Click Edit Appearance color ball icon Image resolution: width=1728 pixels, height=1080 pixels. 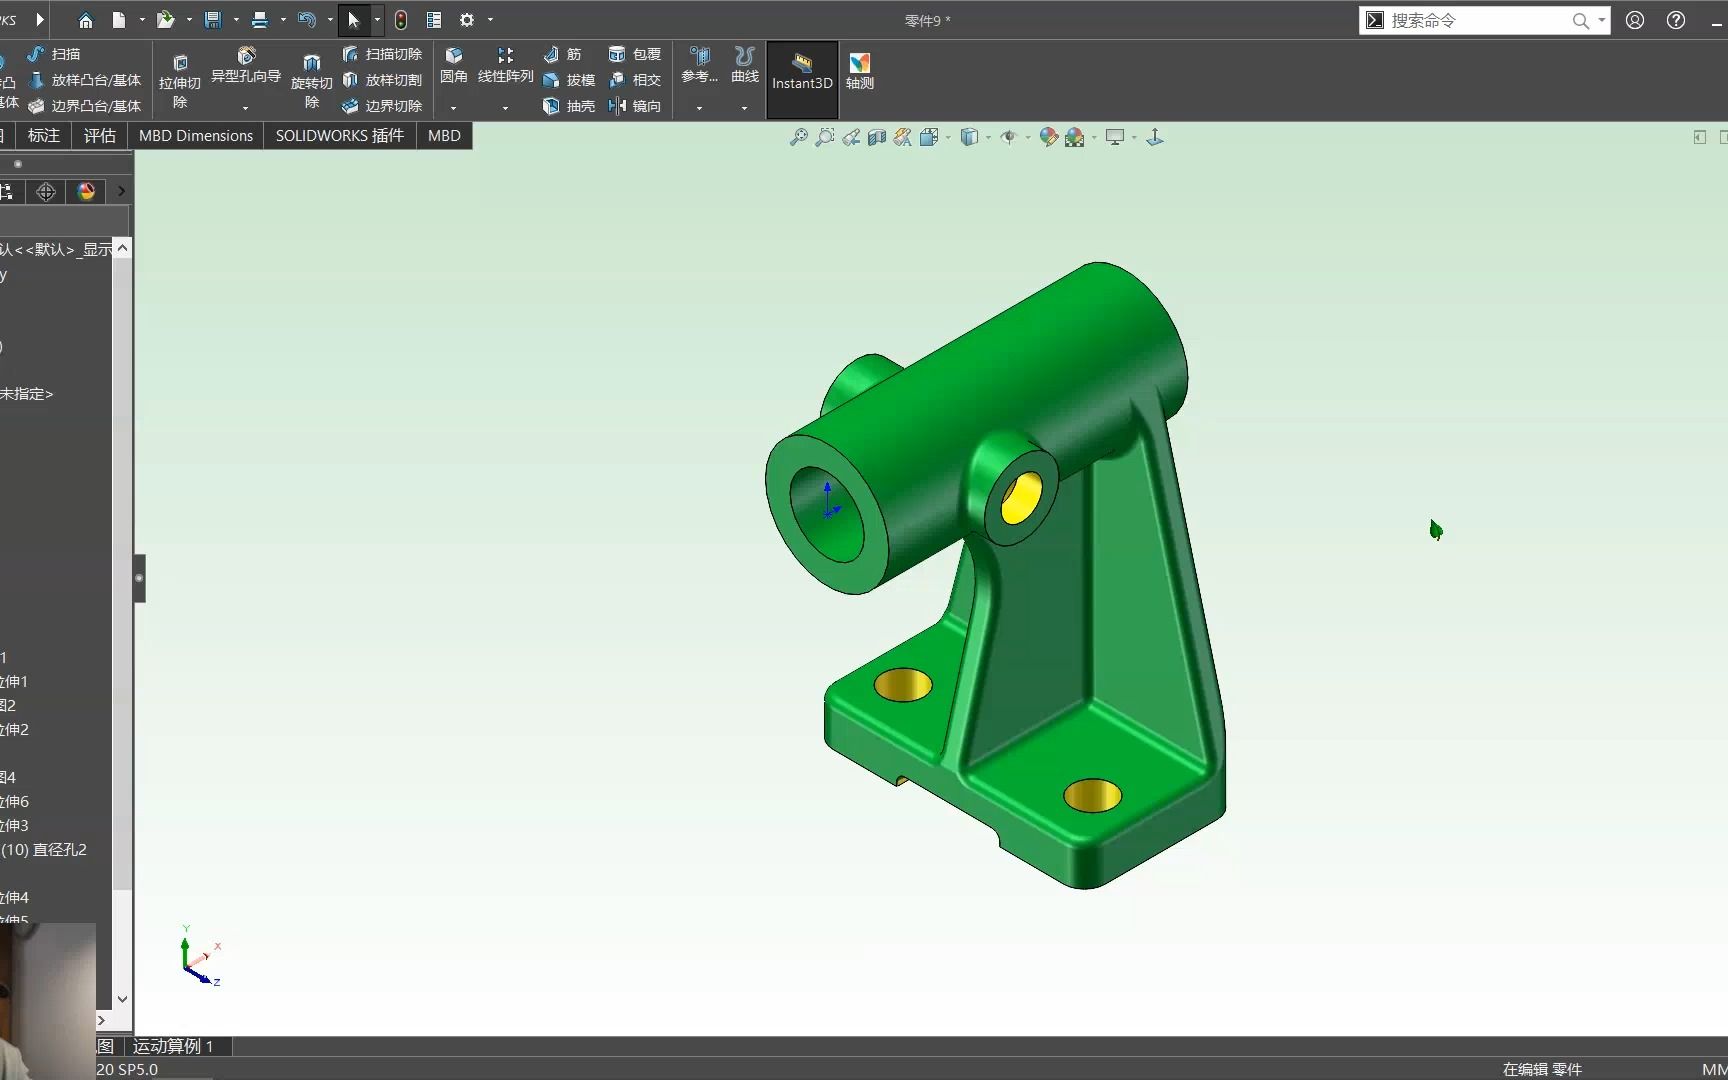(1048, 138)
